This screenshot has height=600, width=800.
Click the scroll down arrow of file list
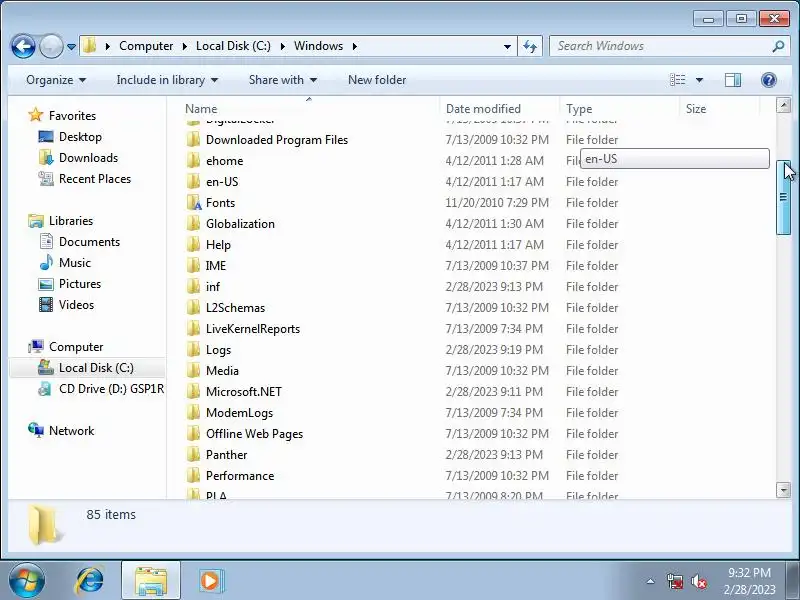[x=783, y=490]
